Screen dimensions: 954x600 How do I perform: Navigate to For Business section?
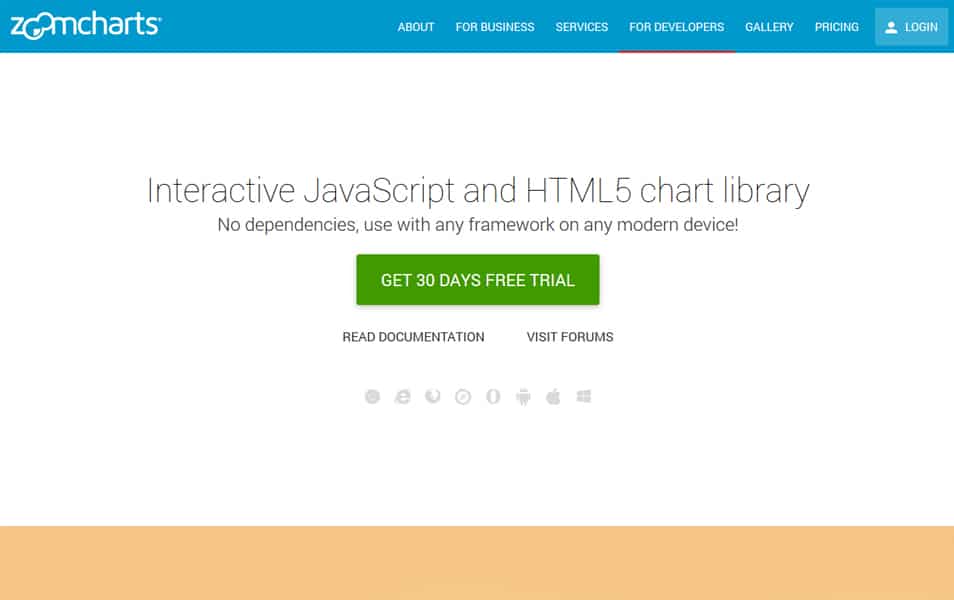tap(495, 27)
